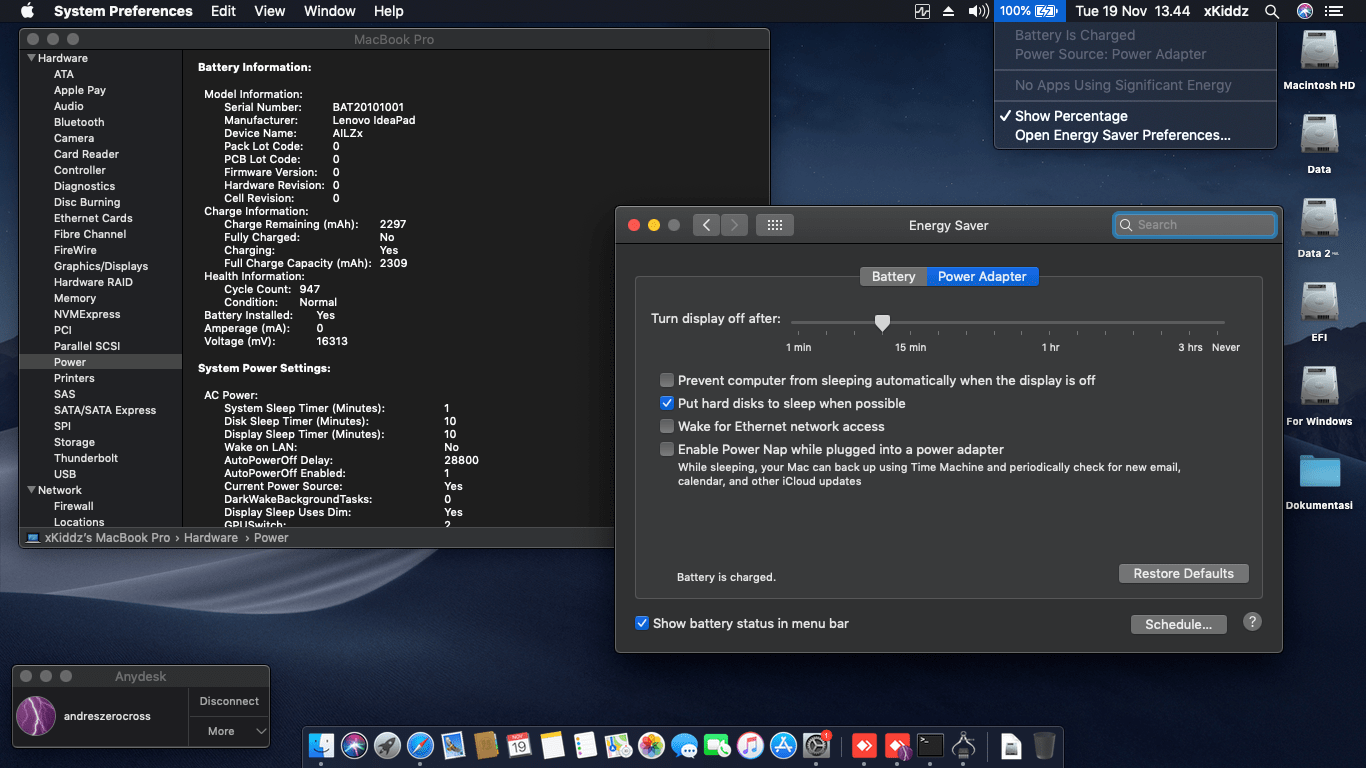Click the show-all grid icon in Energy Saver
The image size is (1366, 768).
[774, 225]
